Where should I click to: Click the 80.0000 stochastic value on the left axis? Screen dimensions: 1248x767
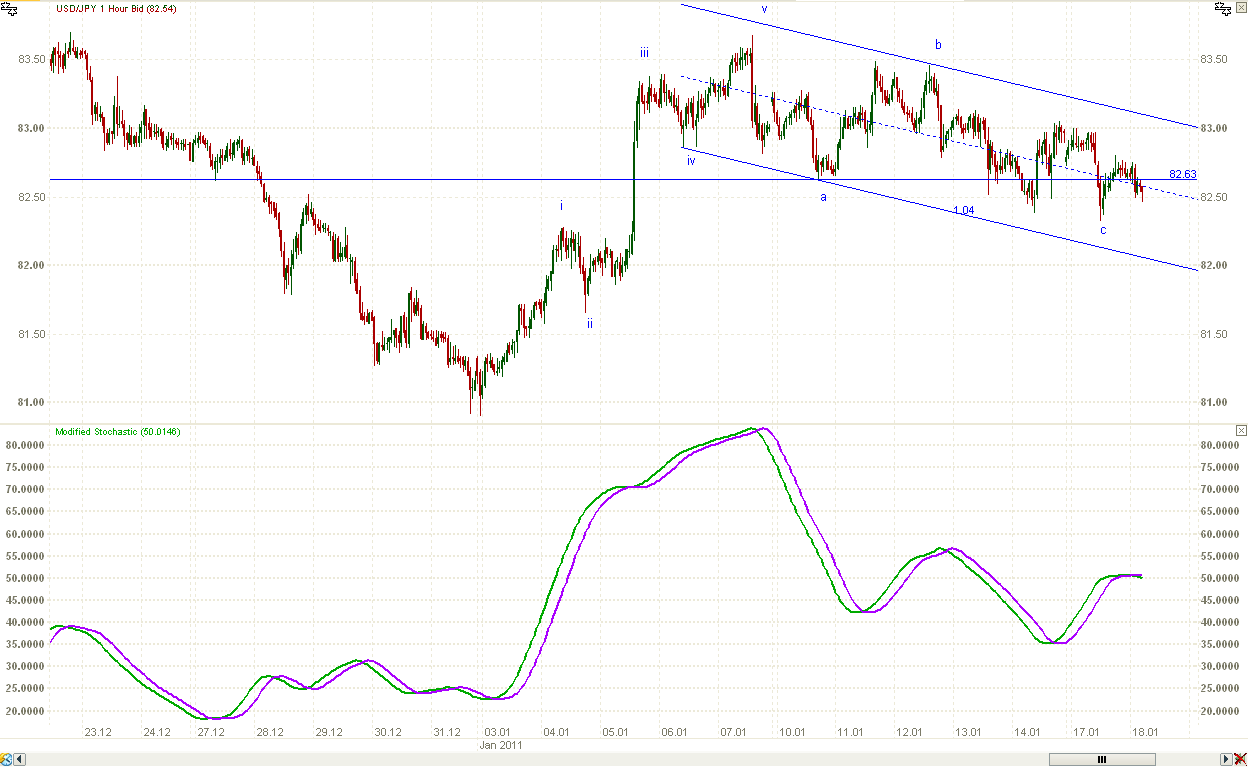point(25,446)
